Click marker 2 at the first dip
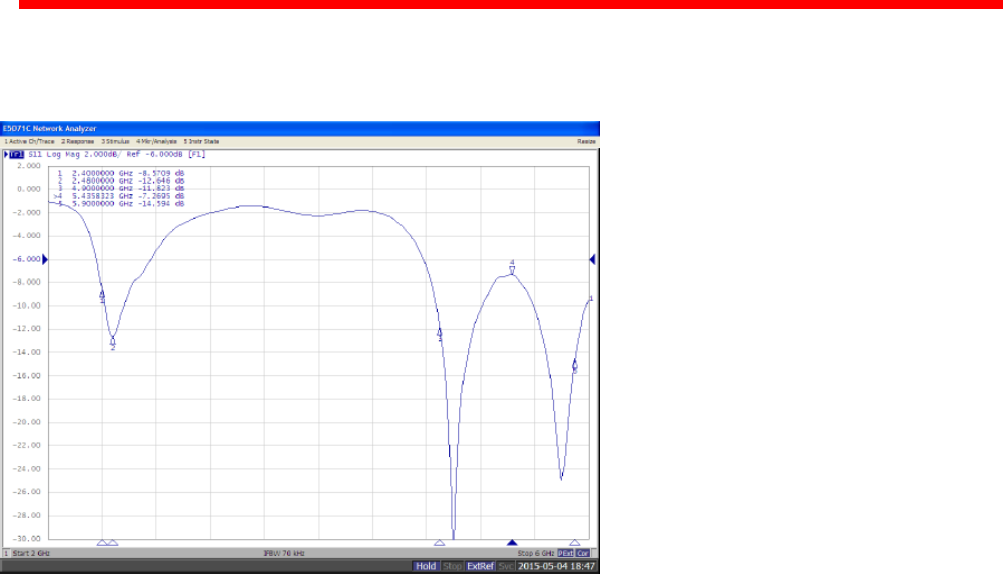The width and height of the screenshot is (1003, 574). pos(113,343)
